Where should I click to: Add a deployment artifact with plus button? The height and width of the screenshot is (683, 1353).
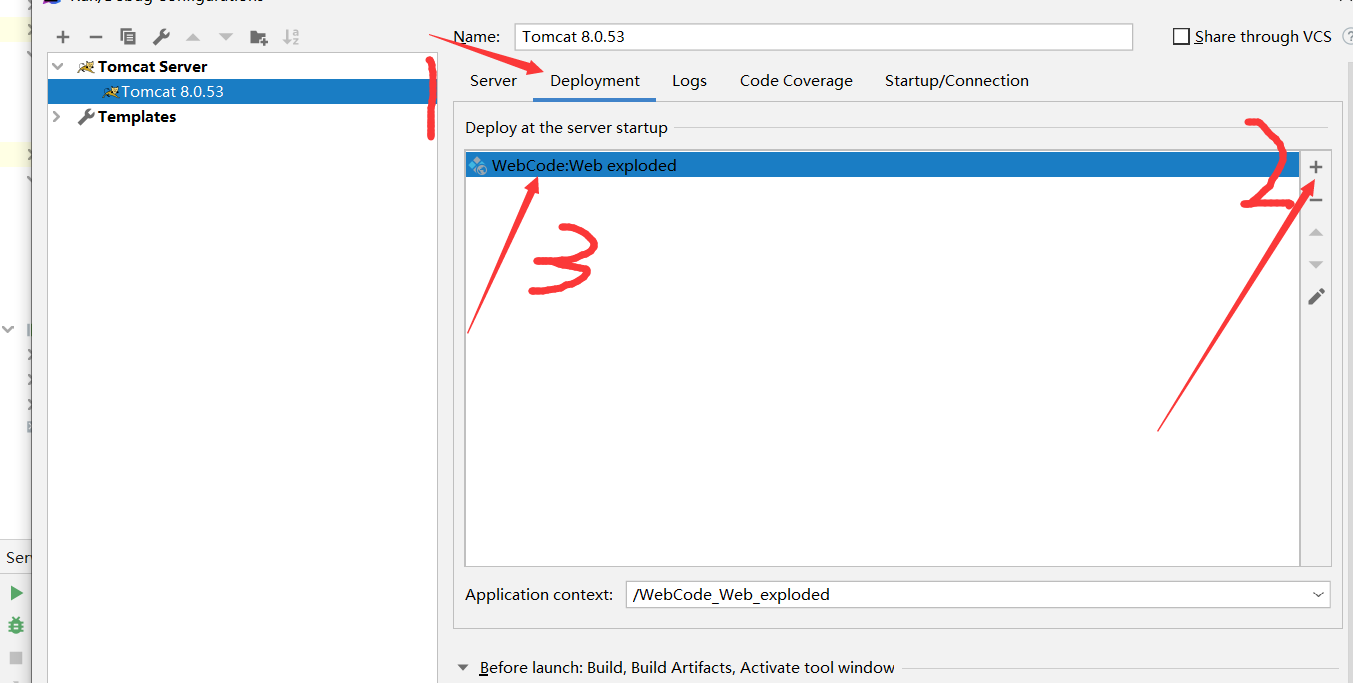point(1316,167)
